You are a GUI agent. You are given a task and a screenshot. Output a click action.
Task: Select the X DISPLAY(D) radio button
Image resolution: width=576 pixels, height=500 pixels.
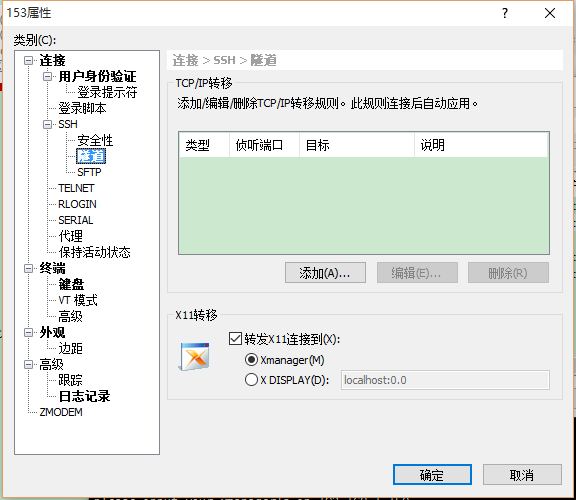(x=251, y=380)
